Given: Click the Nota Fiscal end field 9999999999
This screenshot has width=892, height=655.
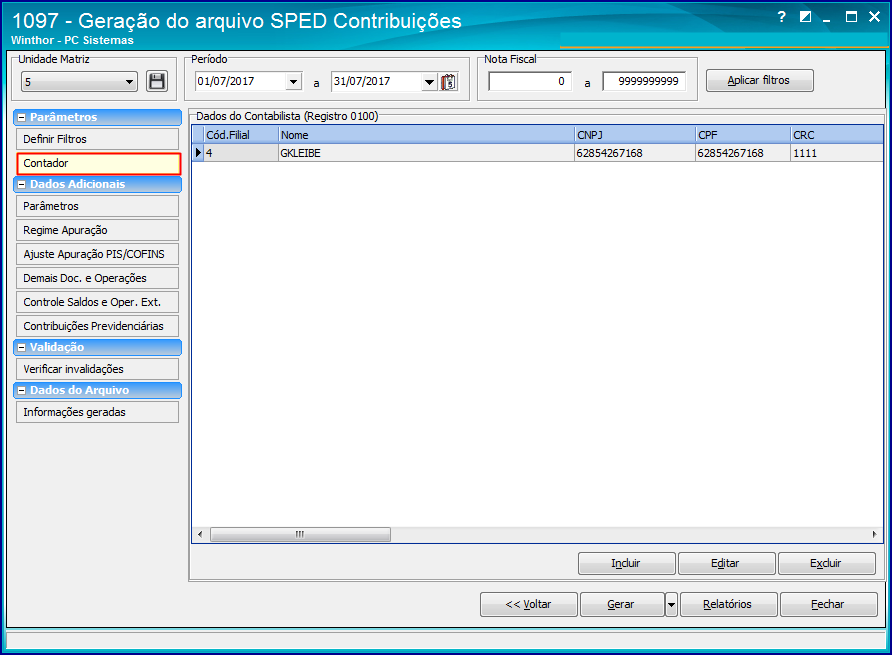Looking at the screenshot, I should [644, 81].
